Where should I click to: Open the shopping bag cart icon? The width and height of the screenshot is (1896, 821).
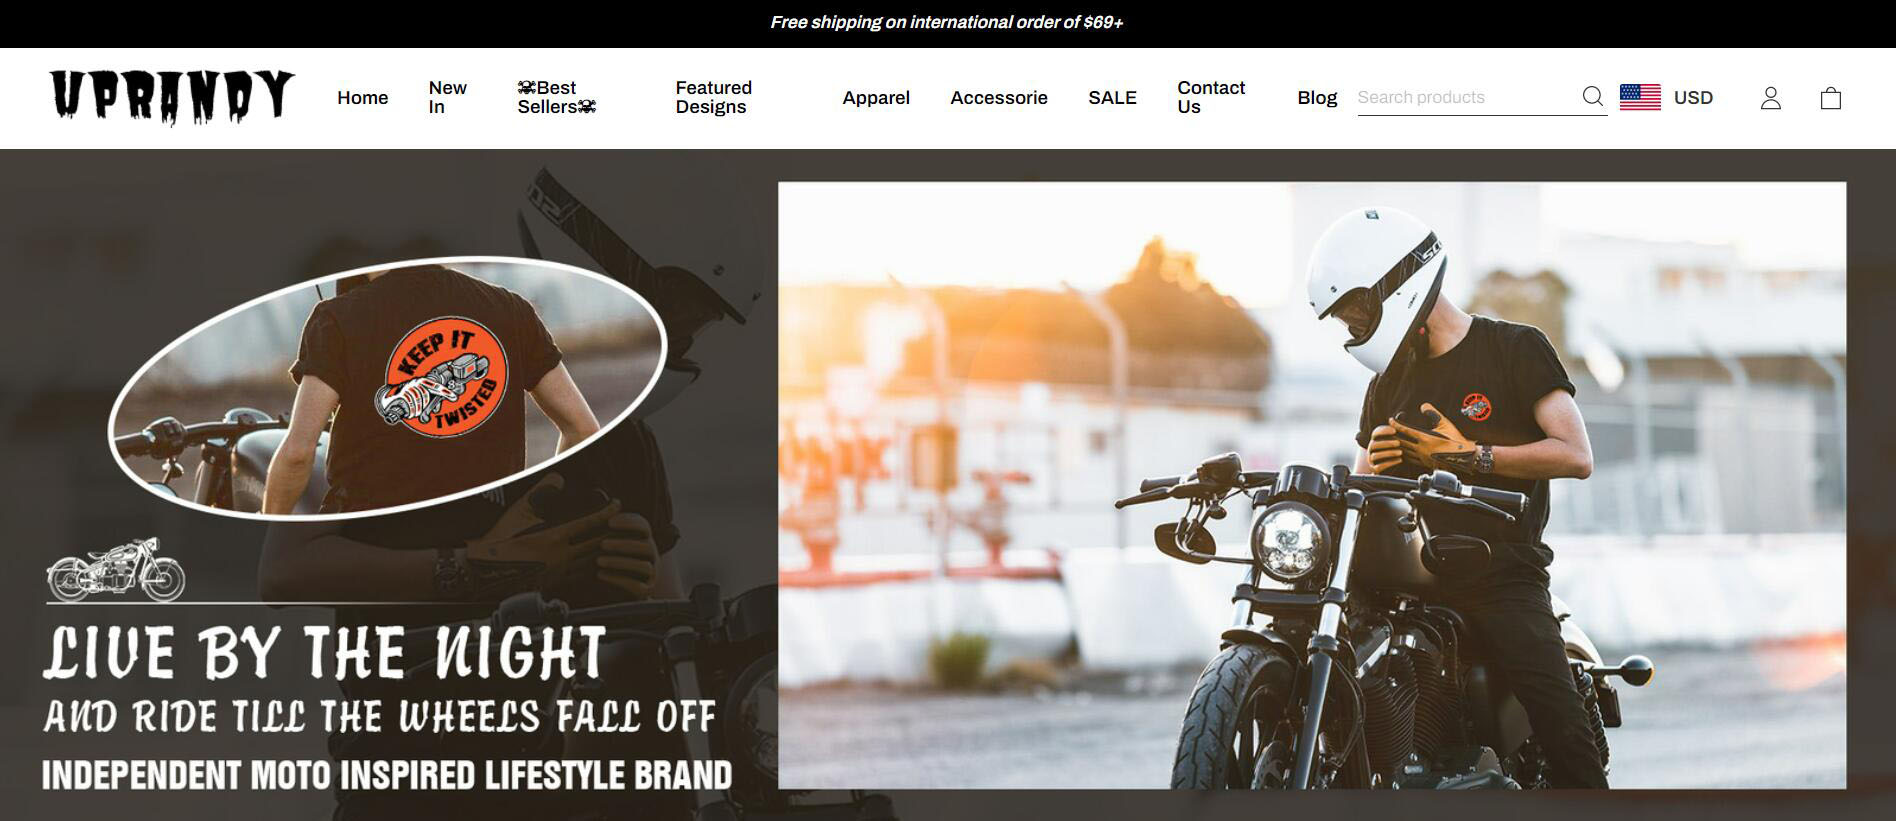pyautogui.click(x=1830, y=98)
